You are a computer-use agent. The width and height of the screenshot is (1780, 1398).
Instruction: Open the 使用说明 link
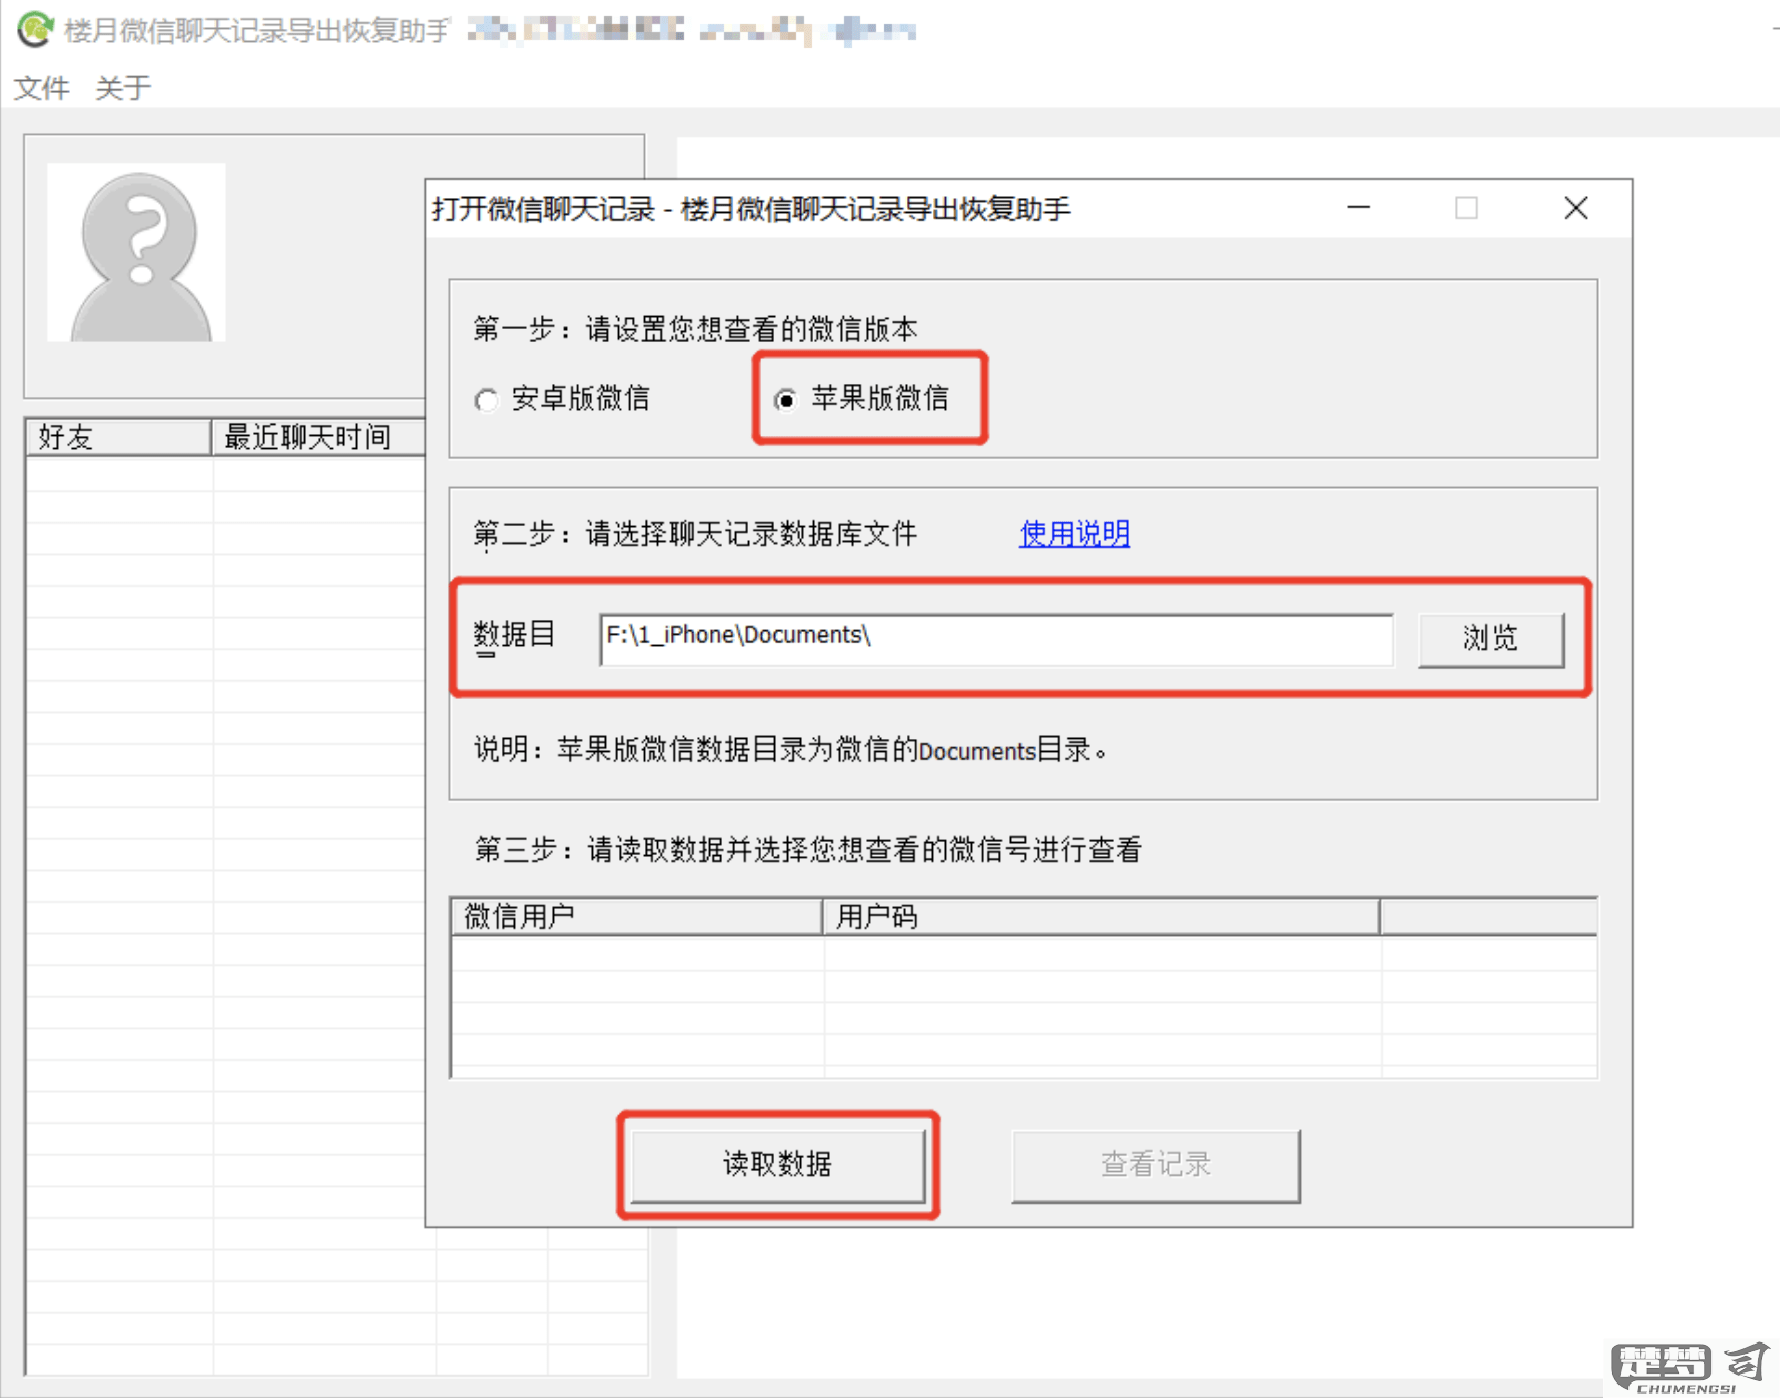(1074, 534)
